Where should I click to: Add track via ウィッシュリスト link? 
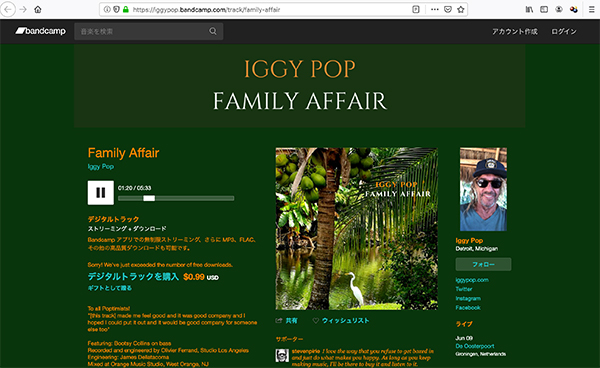346,321
